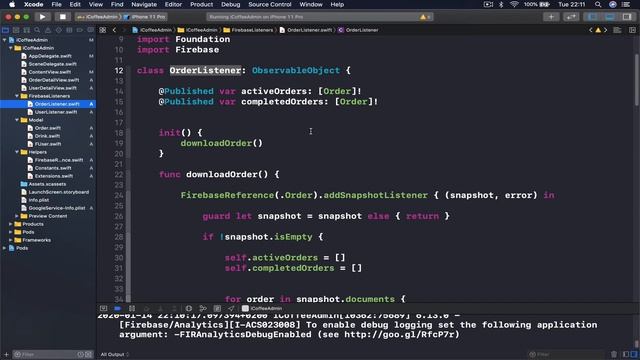640x360 pixels.
Task: Click the Wi-Fi status icon
Action: 514,4
